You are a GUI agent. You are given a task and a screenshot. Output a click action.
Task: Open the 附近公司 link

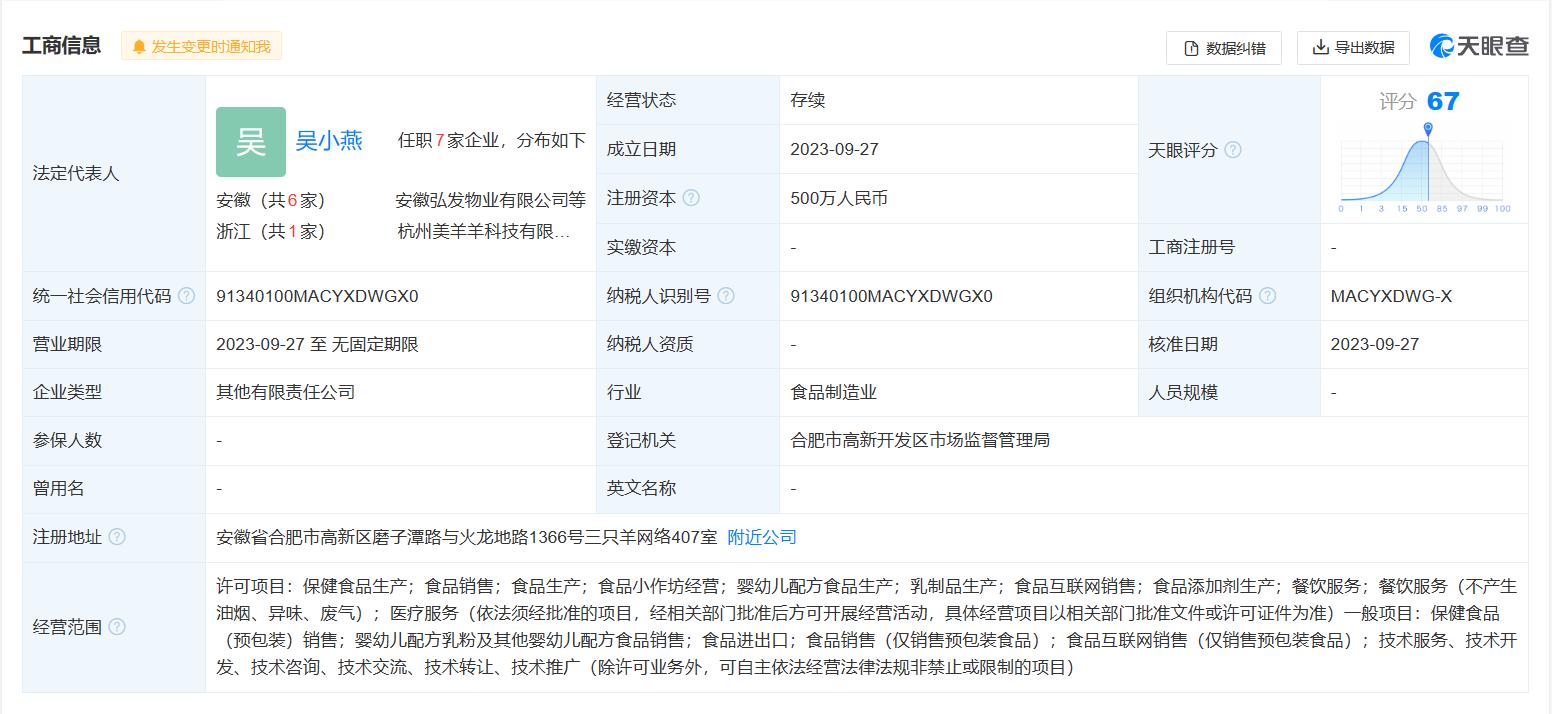[762, 537]
